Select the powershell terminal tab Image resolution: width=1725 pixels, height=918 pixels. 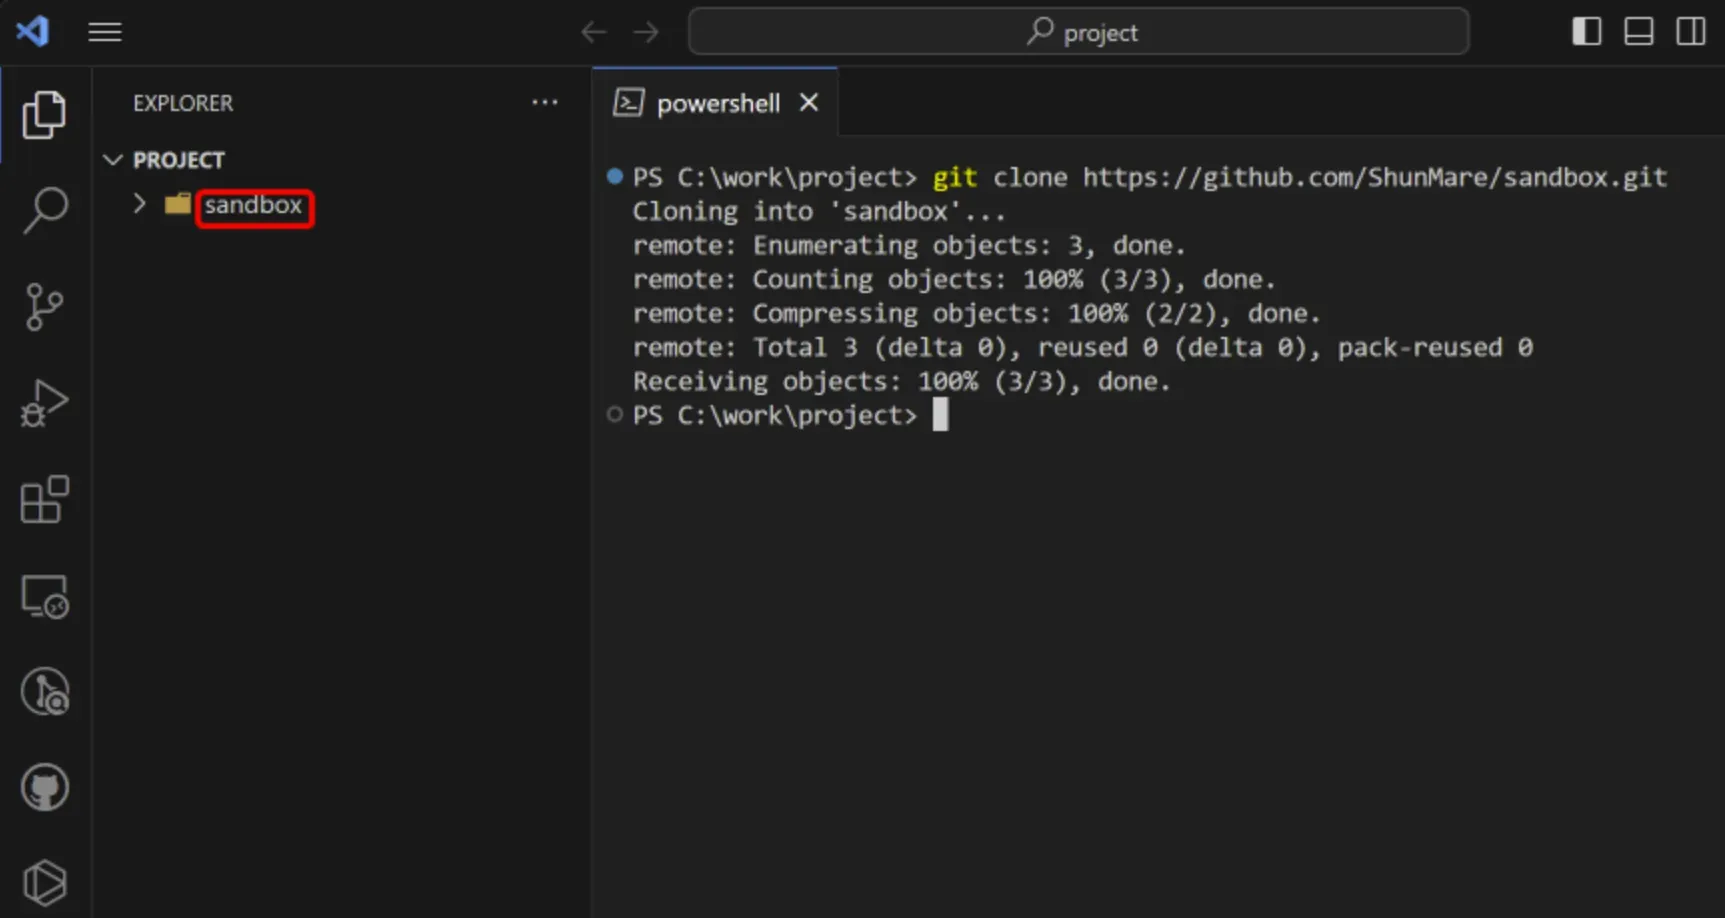pos(716,103)
